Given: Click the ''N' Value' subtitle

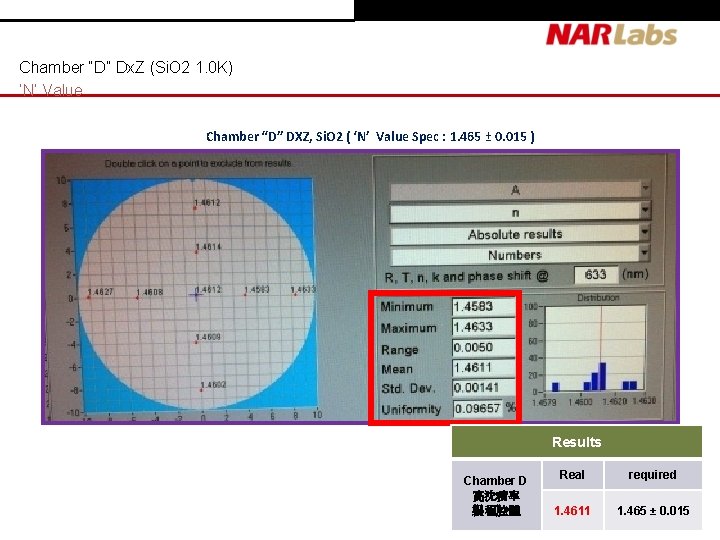Looking at the screenshot, I should click(51, 89).
